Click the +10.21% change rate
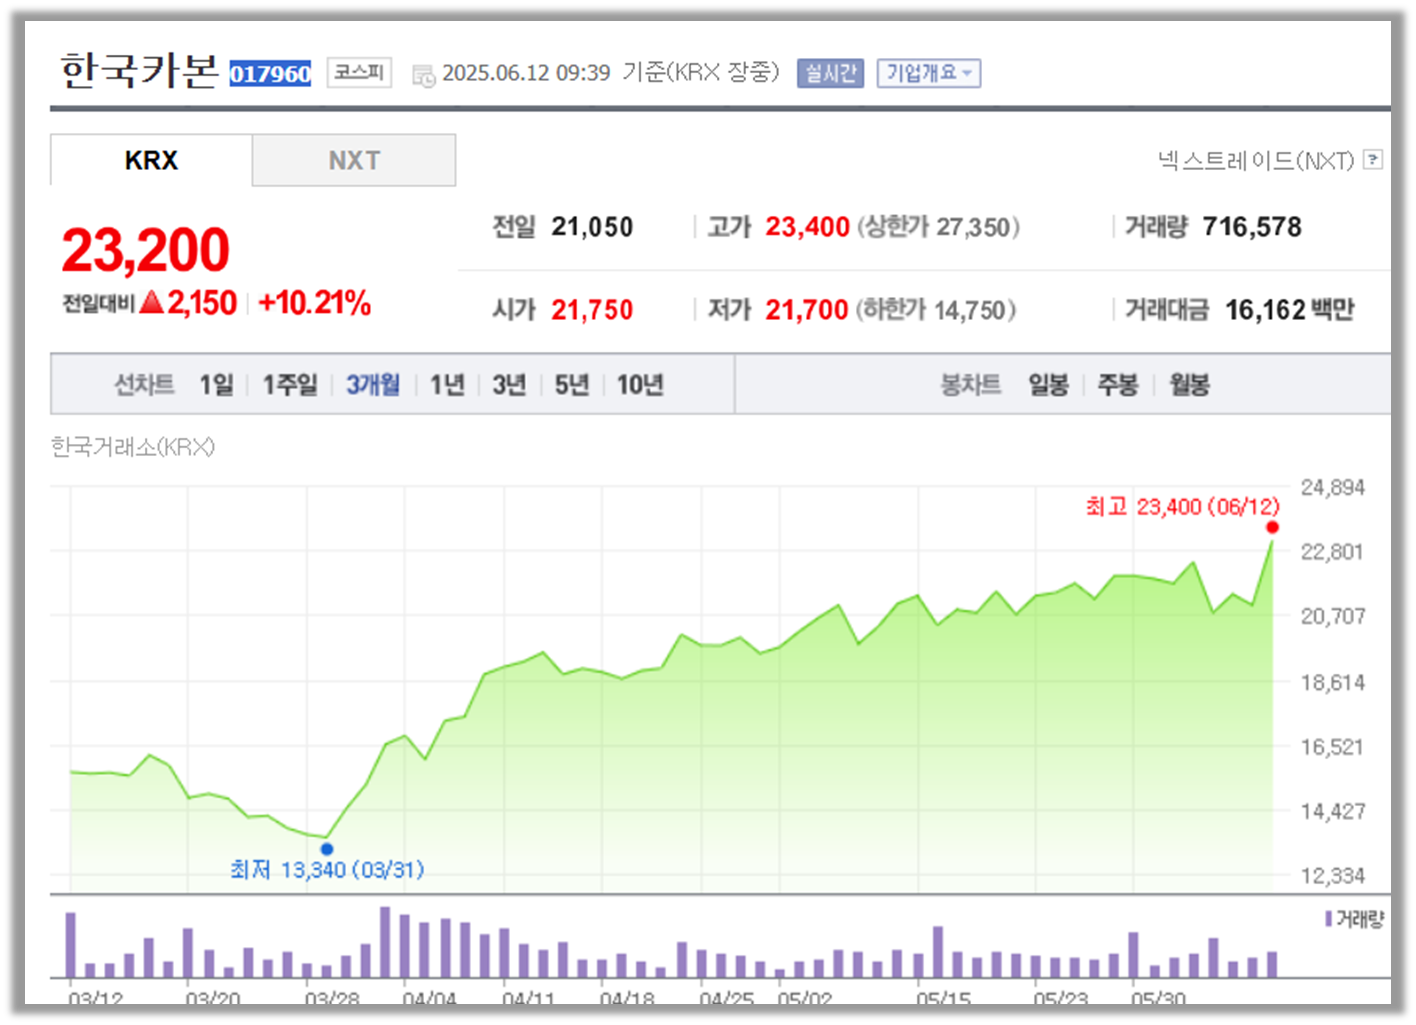This screenshot has height=1025, width=1416. tap(314, 302)
